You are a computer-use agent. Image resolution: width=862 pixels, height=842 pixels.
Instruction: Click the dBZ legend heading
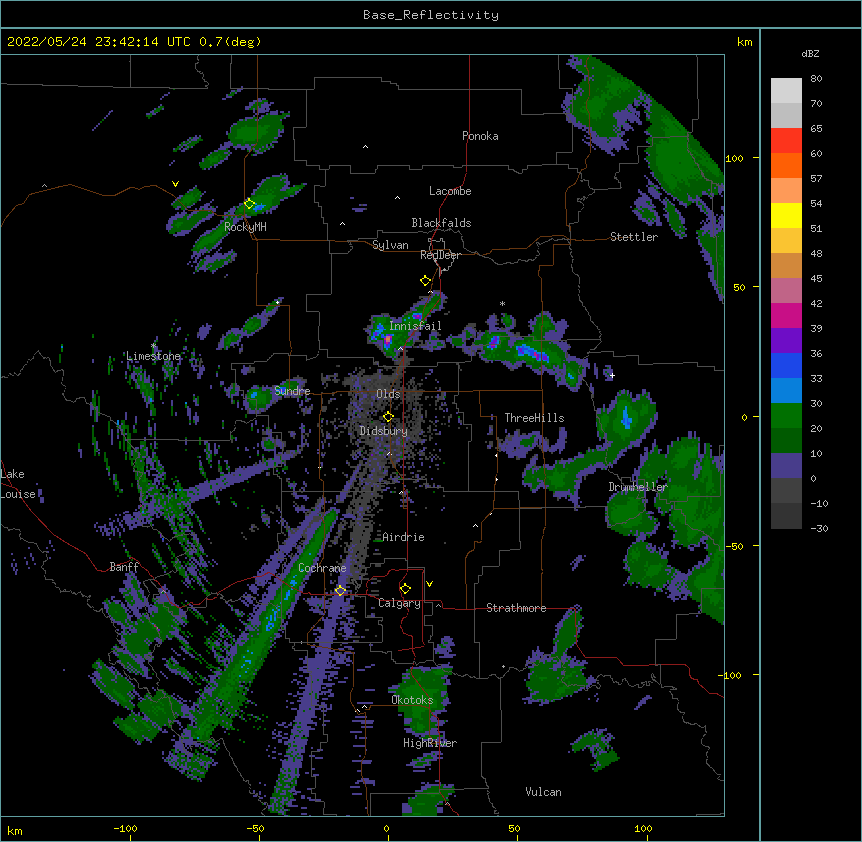tap(810, 54)
